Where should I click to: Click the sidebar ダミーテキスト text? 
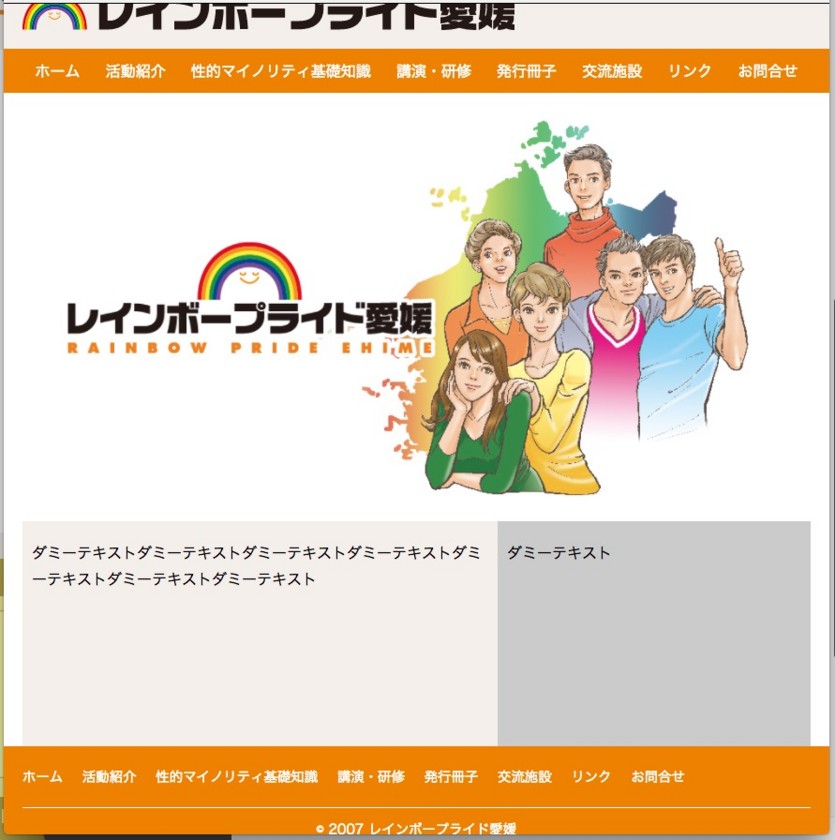[559, 552]
